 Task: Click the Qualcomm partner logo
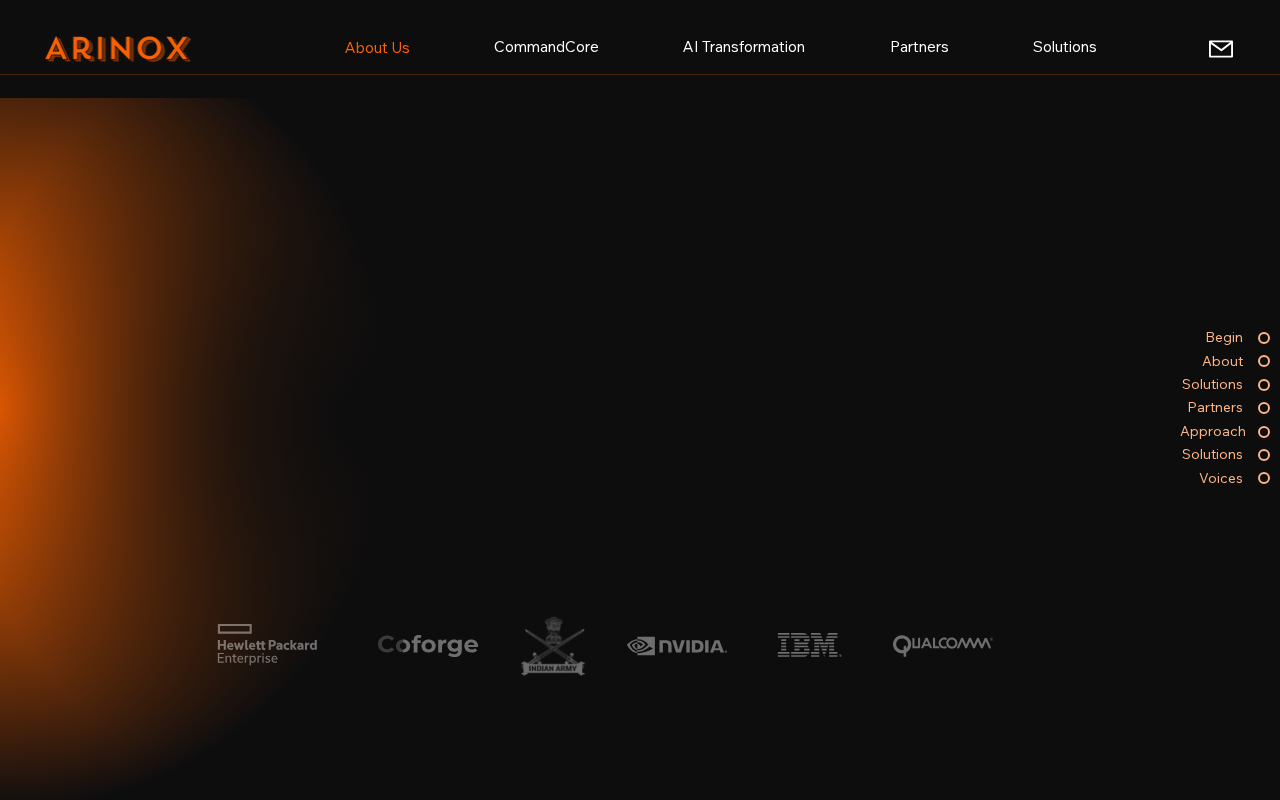(x=943, y=646)
